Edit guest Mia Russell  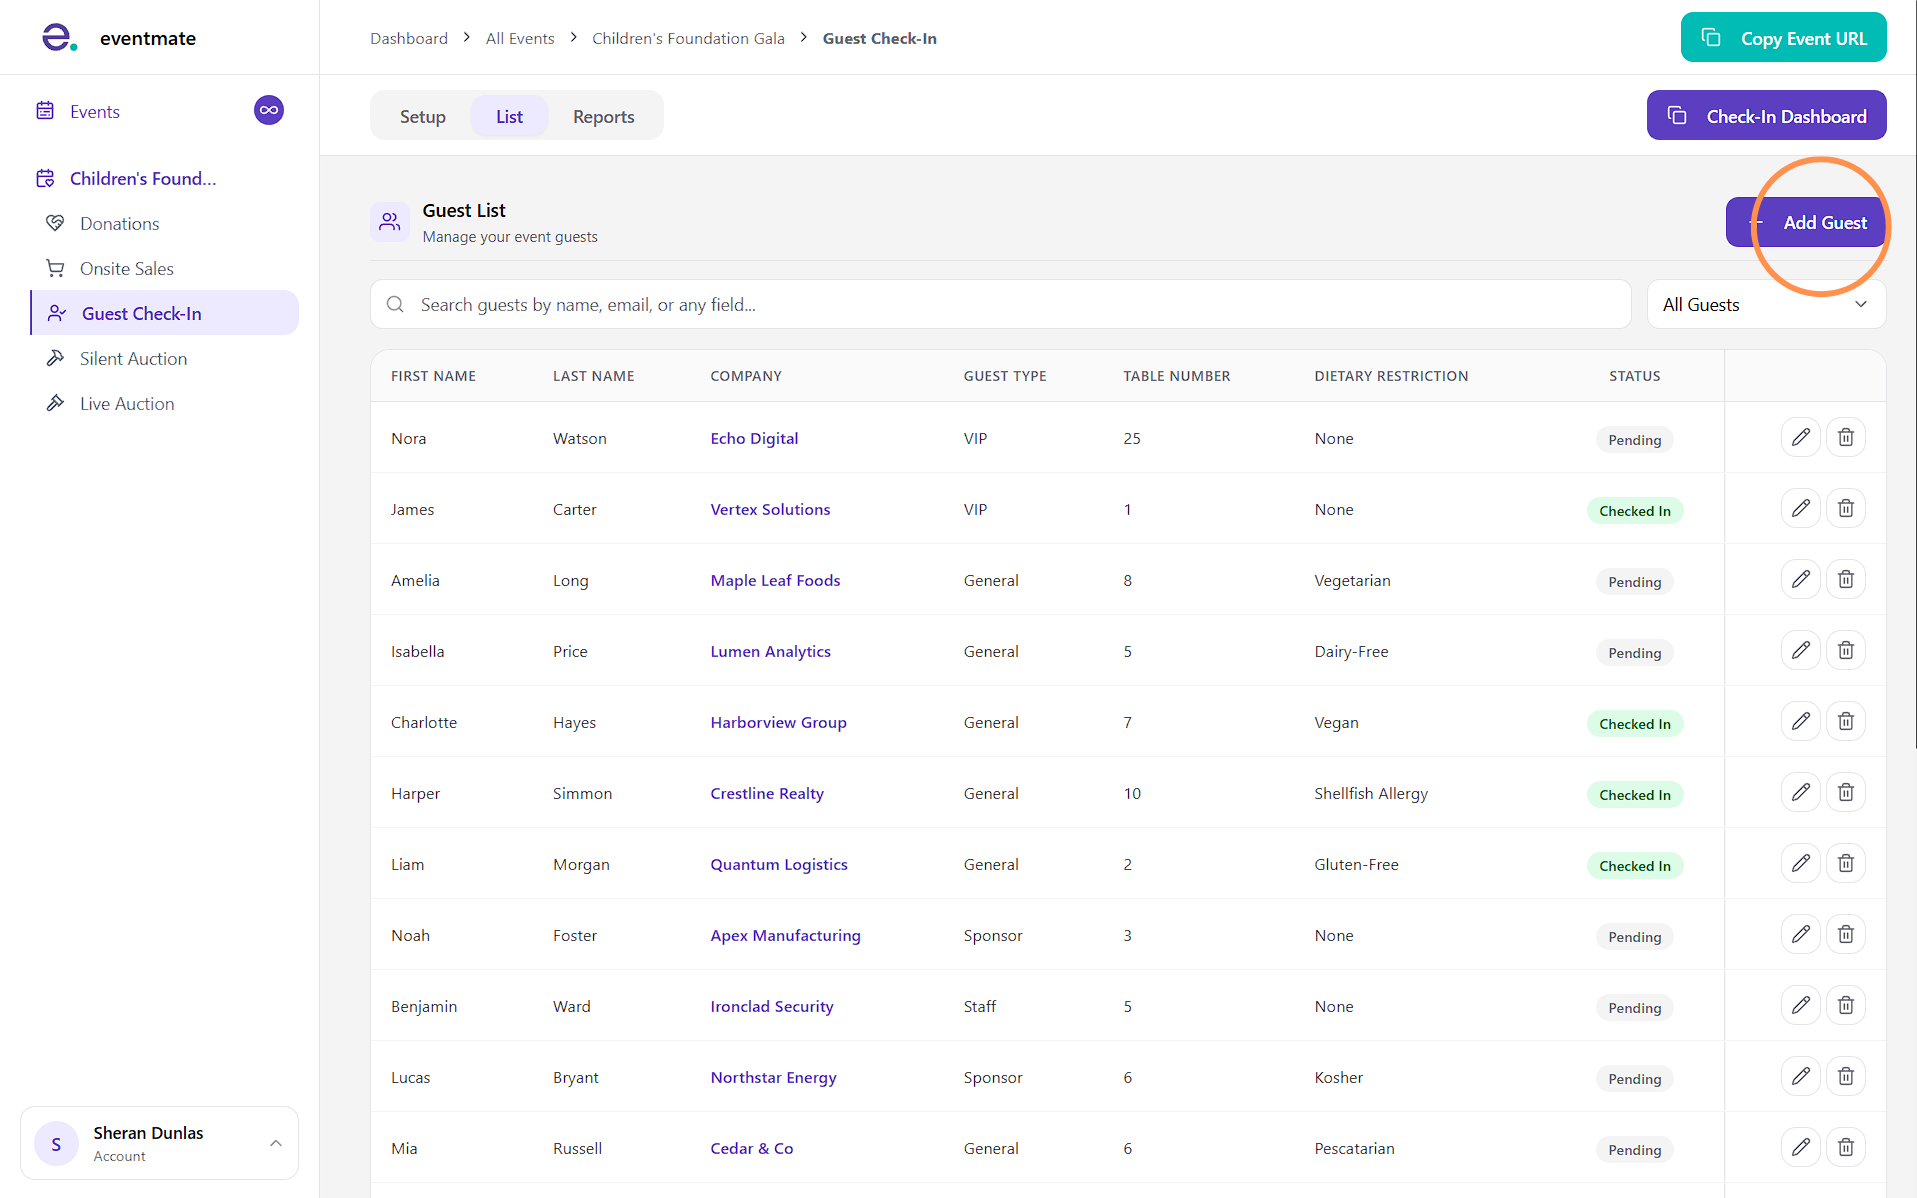coord(1800,1147)
